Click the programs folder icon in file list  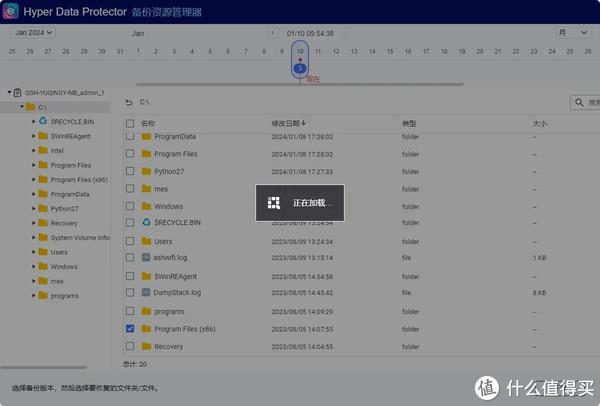coord(146,311)
